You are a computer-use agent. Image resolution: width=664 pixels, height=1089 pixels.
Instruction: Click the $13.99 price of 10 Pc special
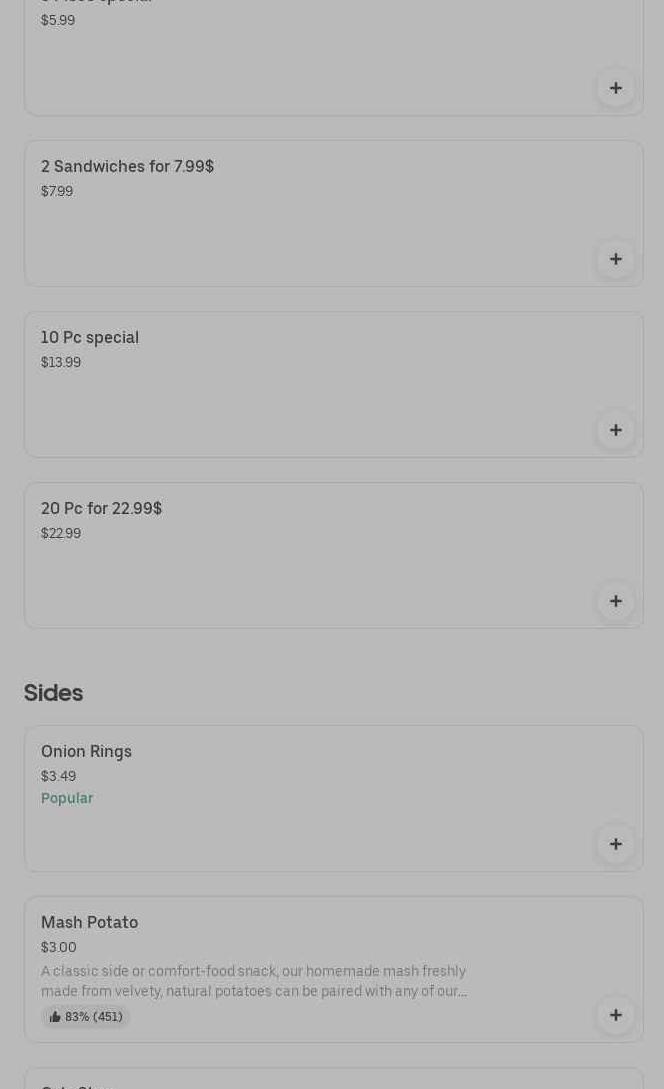point(61,363)
